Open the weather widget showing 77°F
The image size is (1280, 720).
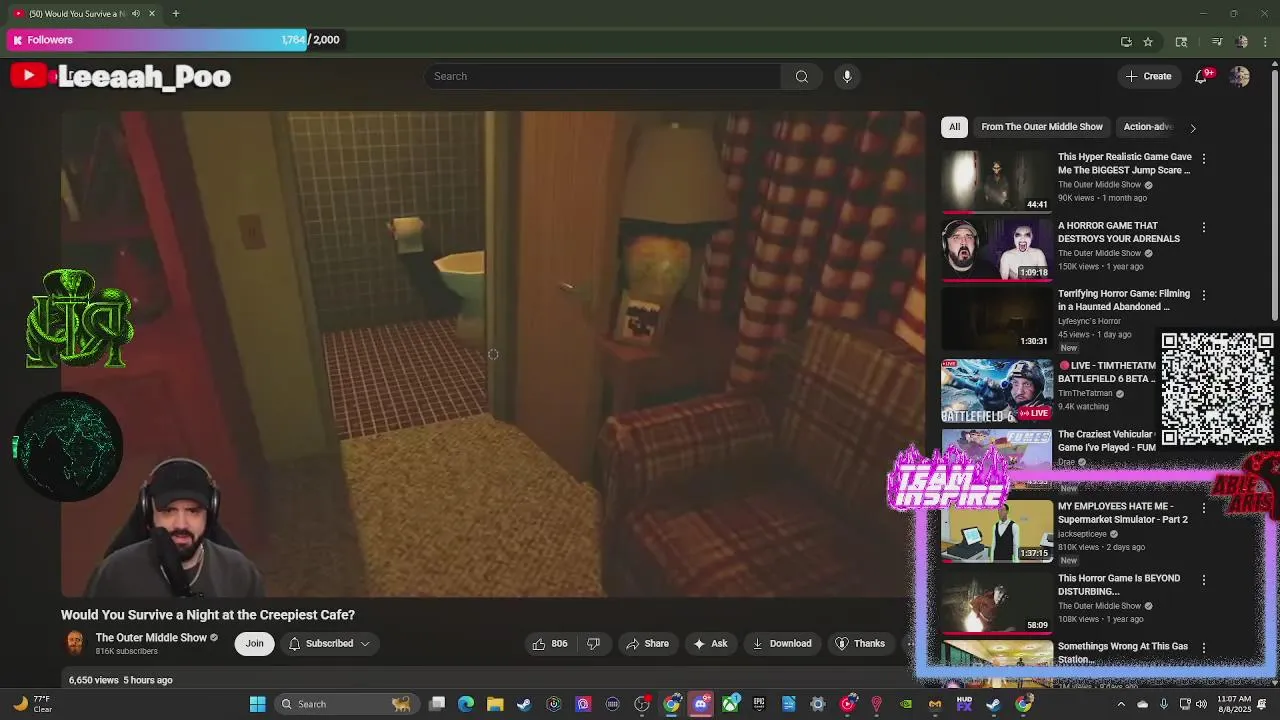point(31,704)
